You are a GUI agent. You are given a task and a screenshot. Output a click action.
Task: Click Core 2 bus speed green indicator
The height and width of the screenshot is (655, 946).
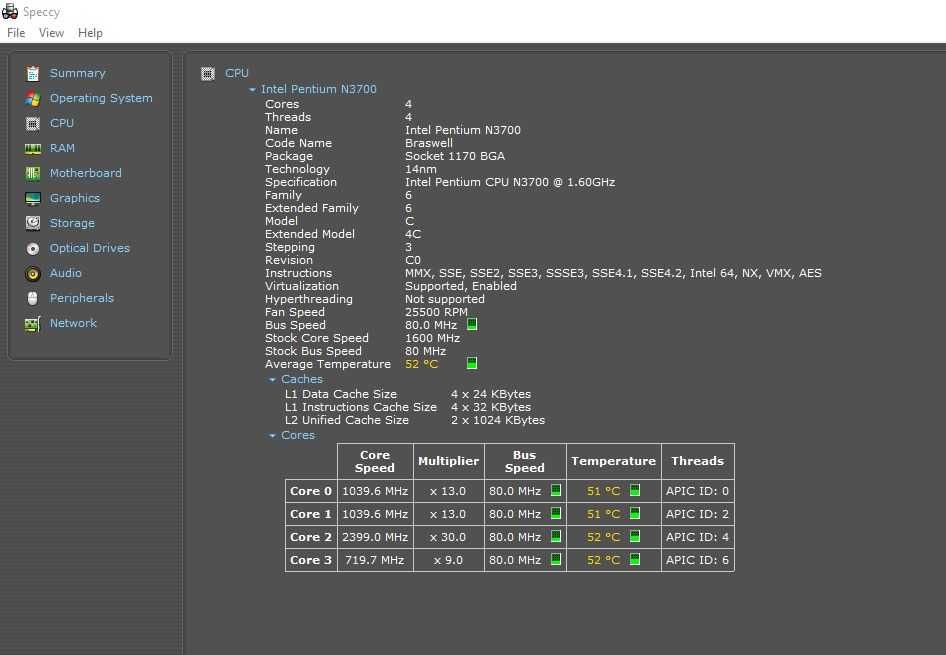556,536
